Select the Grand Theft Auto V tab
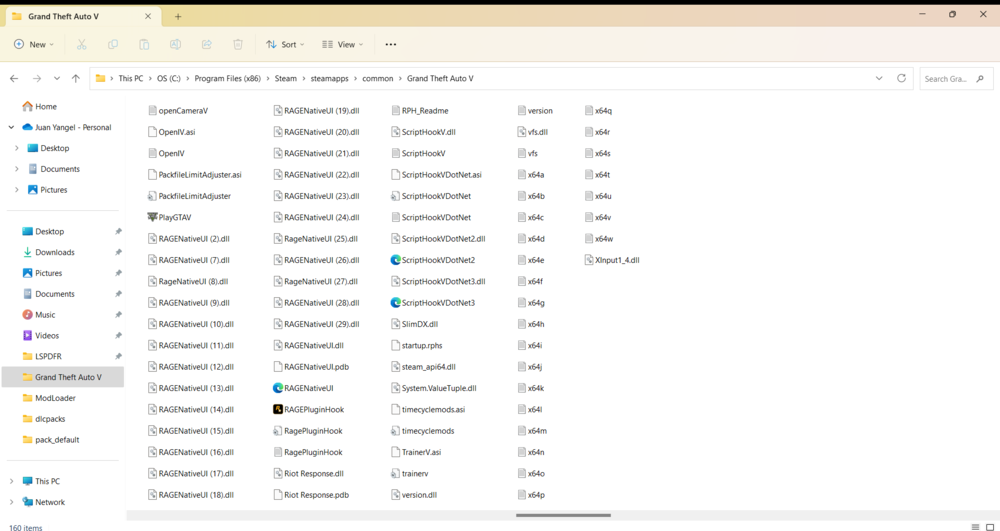The height and width of the screenshot is (531, 1000). pyautogui.click(x=82, y=17)
